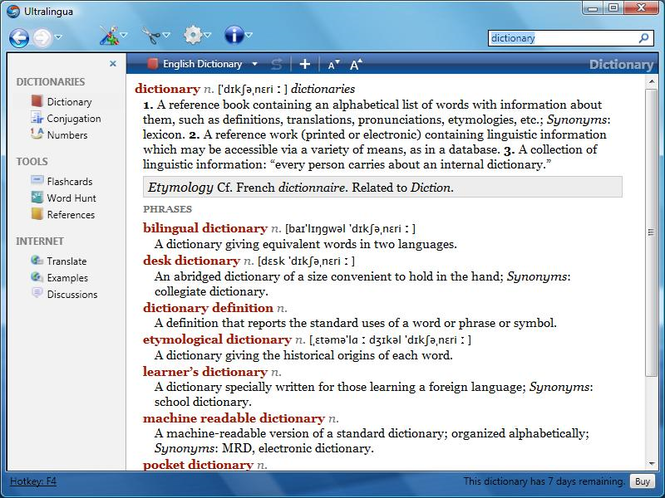Decrease font size with the smaller A icon

click(x=333, y=64)
